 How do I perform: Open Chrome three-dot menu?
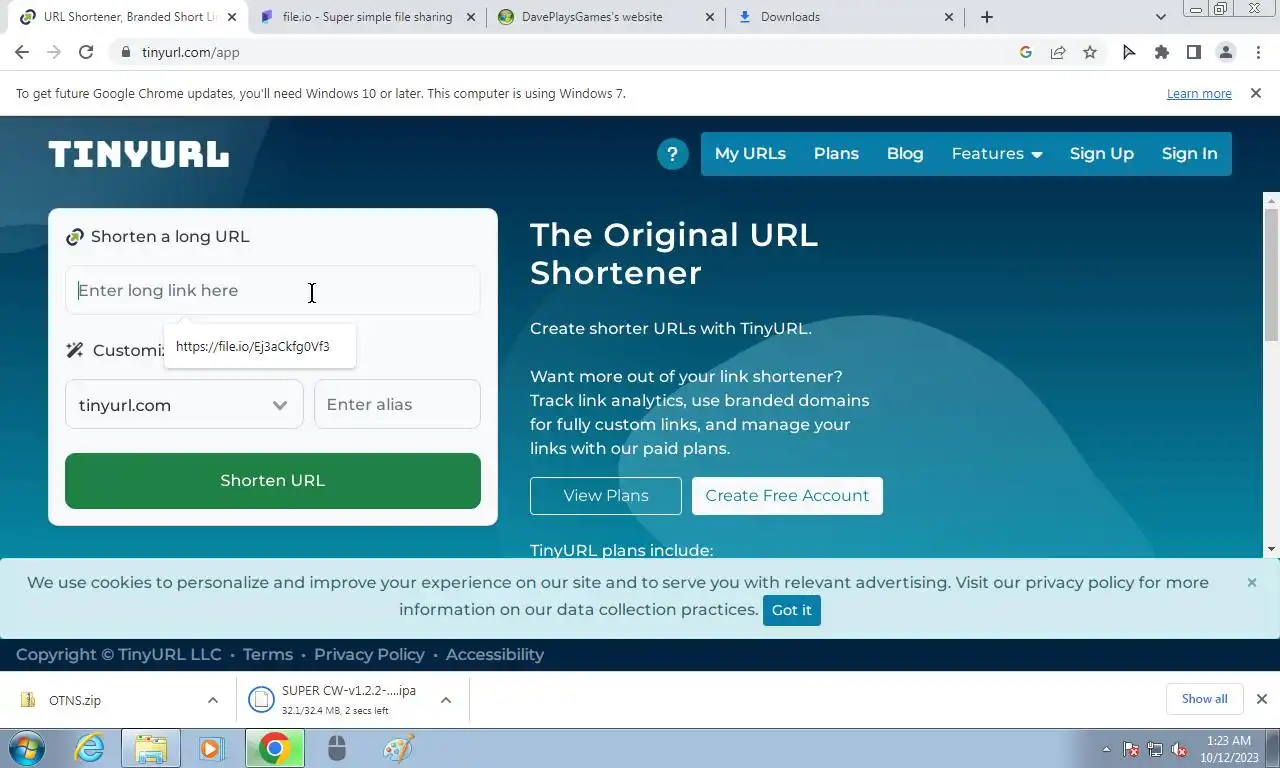pos(1257,52)
